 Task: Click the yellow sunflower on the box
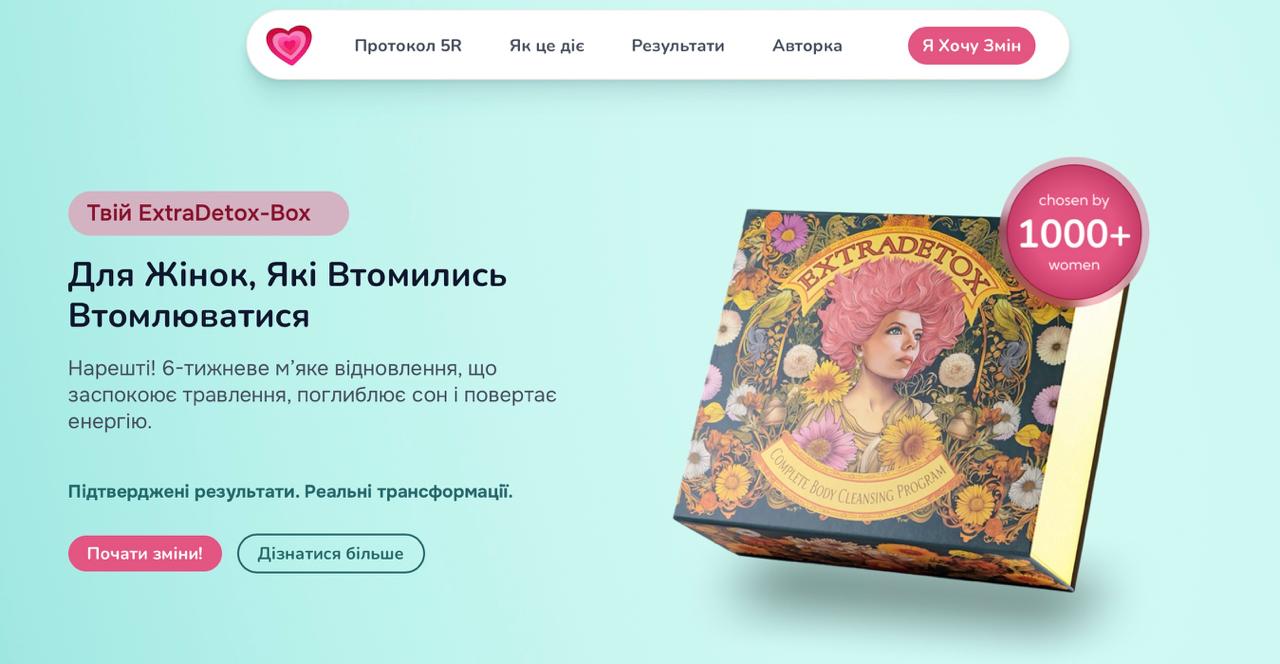click(908, 443)
